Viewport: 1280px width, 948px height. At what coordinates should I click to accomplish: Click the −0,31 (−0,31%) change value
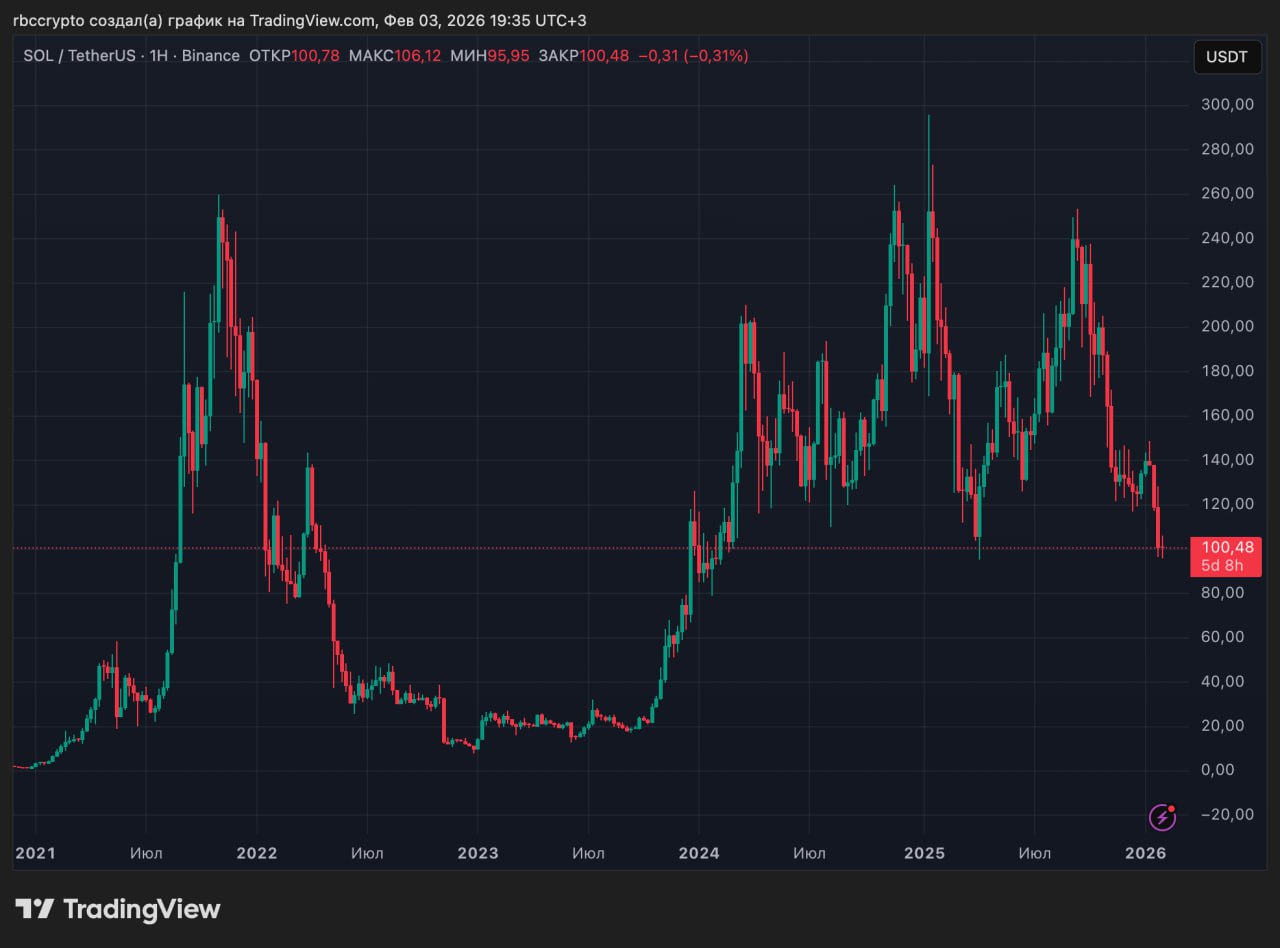click(693, 56)
